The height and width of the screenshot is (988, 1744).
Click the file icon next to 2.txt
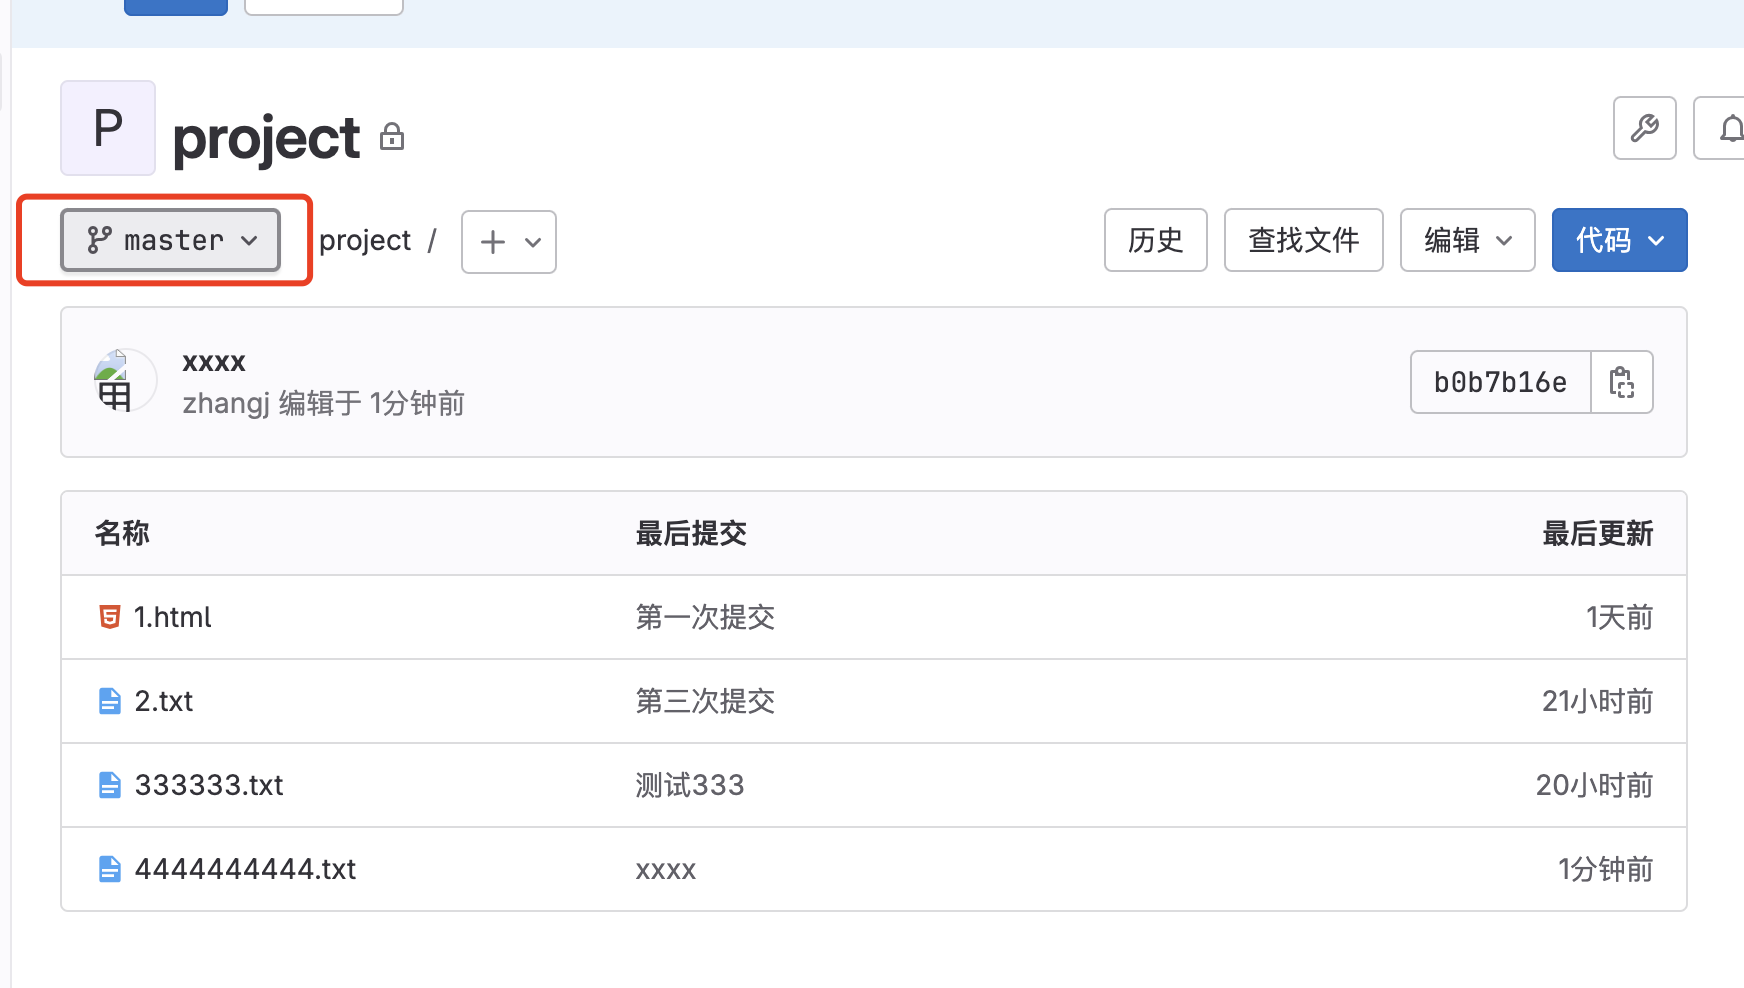(x=110, y=701)
